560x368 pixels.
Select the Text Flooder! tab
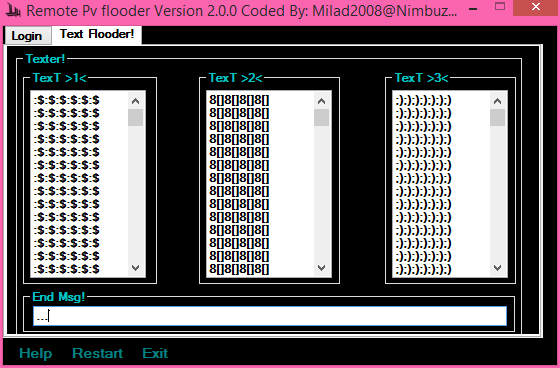pyautogui.click(x=97, y=35)
